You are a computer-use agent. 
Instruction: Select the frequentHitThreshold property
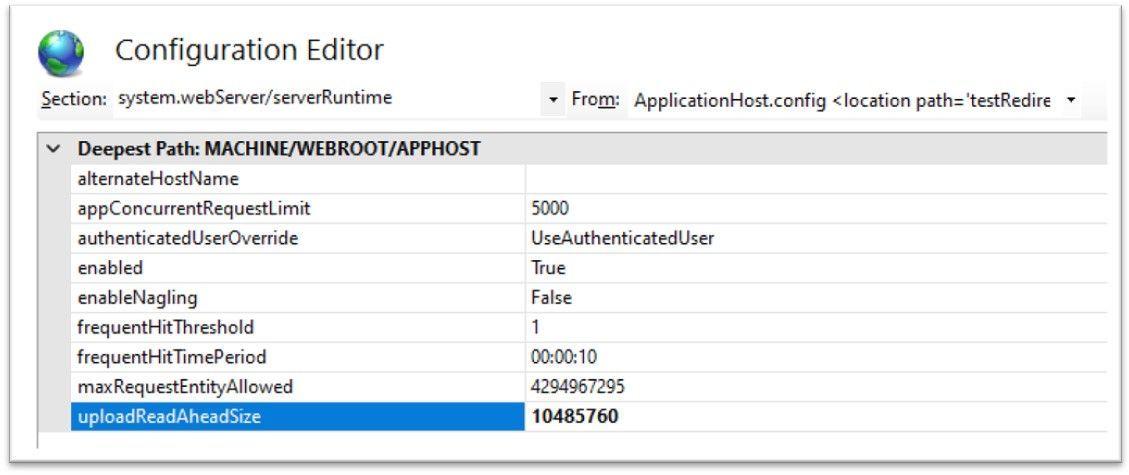click(165, 327)
